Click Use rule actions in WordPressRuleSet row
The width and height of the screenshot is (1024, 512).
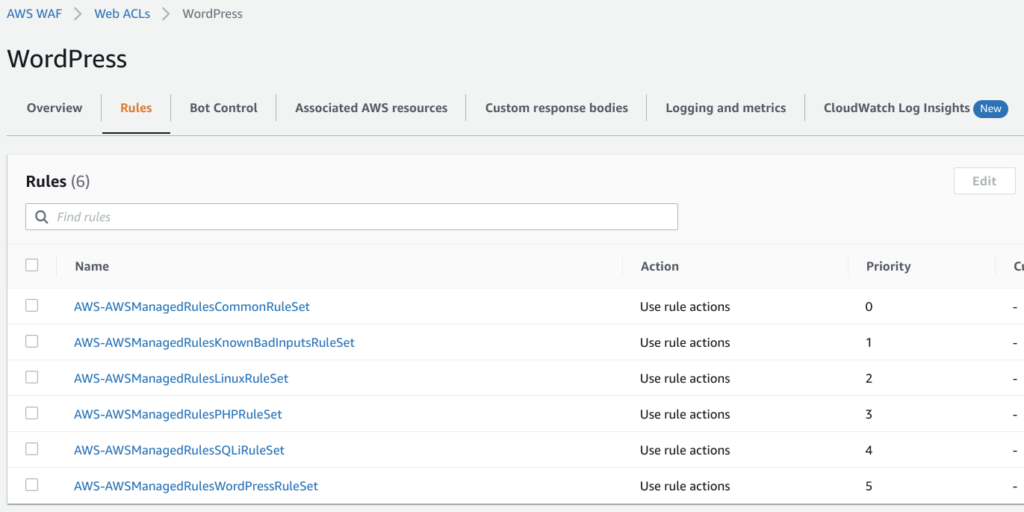[x=685, y=487]
